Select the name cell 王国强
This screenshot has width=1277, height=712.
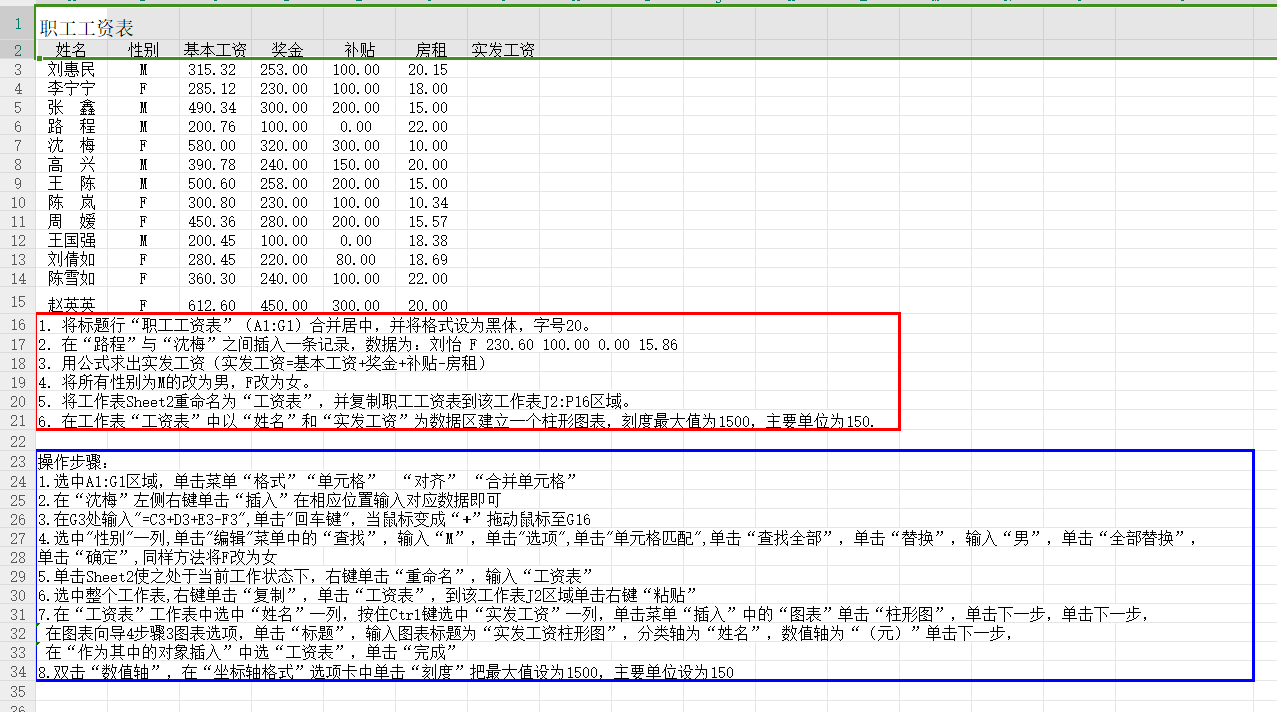point(71,241)
